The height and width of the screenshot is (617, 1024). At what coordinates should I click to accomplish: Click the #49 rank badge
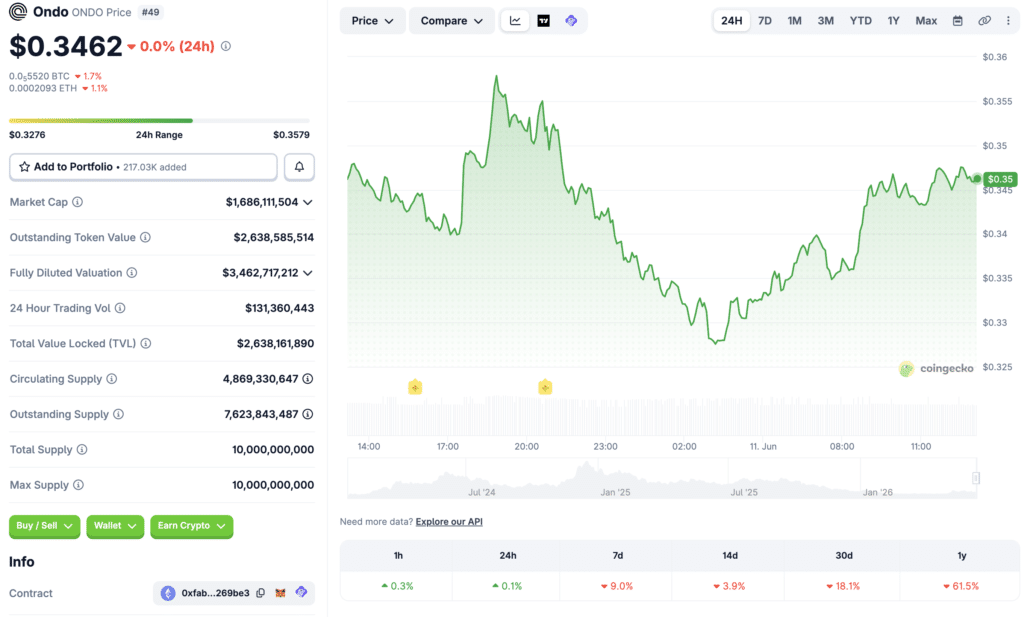(x=151, y=12)
